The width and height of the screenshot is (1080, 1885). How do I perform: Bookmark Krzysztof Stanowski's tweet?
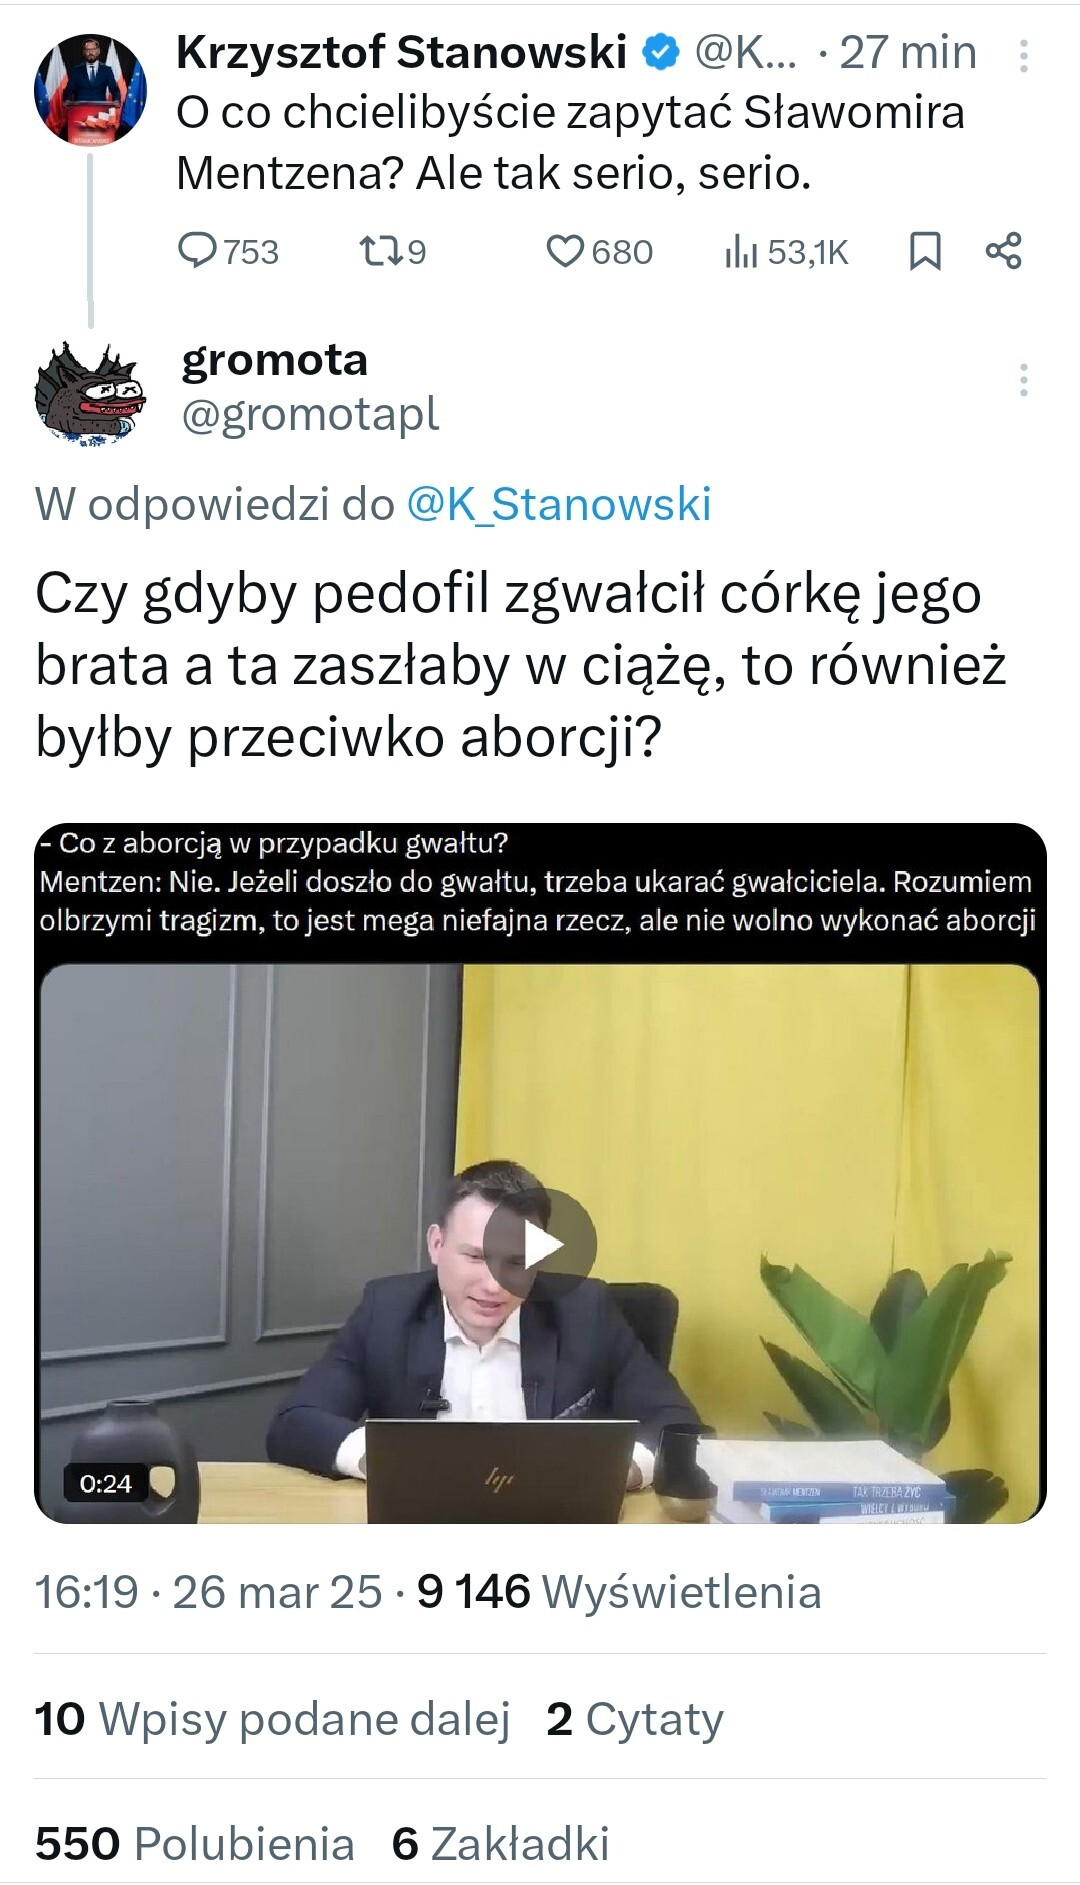[x=925, y=251]
